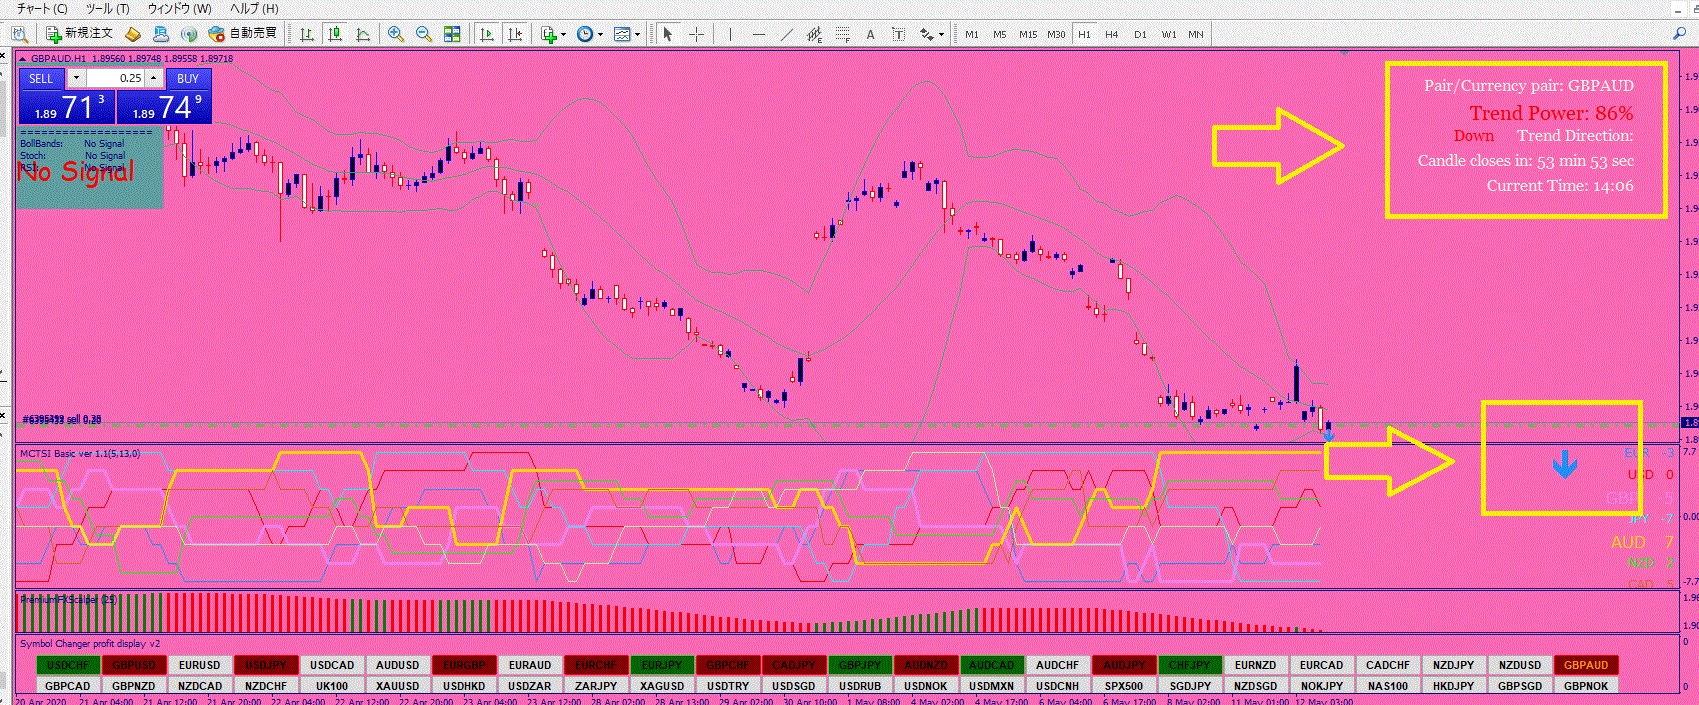The image size is (1699, 705).
Task: Switch symbol to XAUUSD
Action: [398, 686]
